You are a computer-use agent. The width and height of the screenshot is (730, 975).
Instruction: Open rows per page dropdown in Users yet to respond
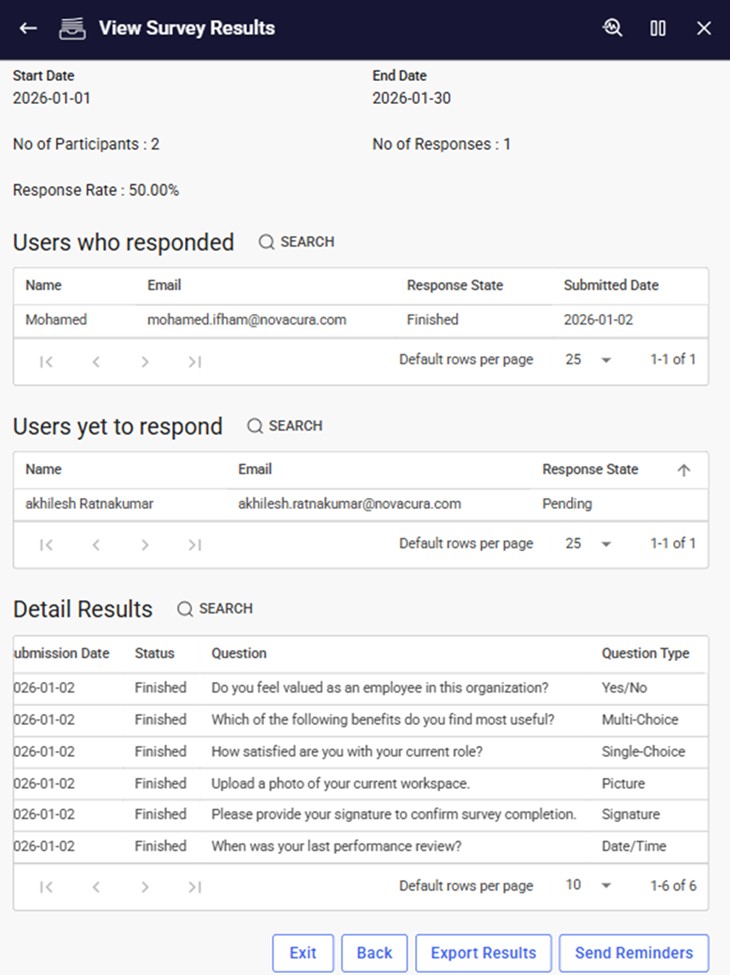[587, 544]
